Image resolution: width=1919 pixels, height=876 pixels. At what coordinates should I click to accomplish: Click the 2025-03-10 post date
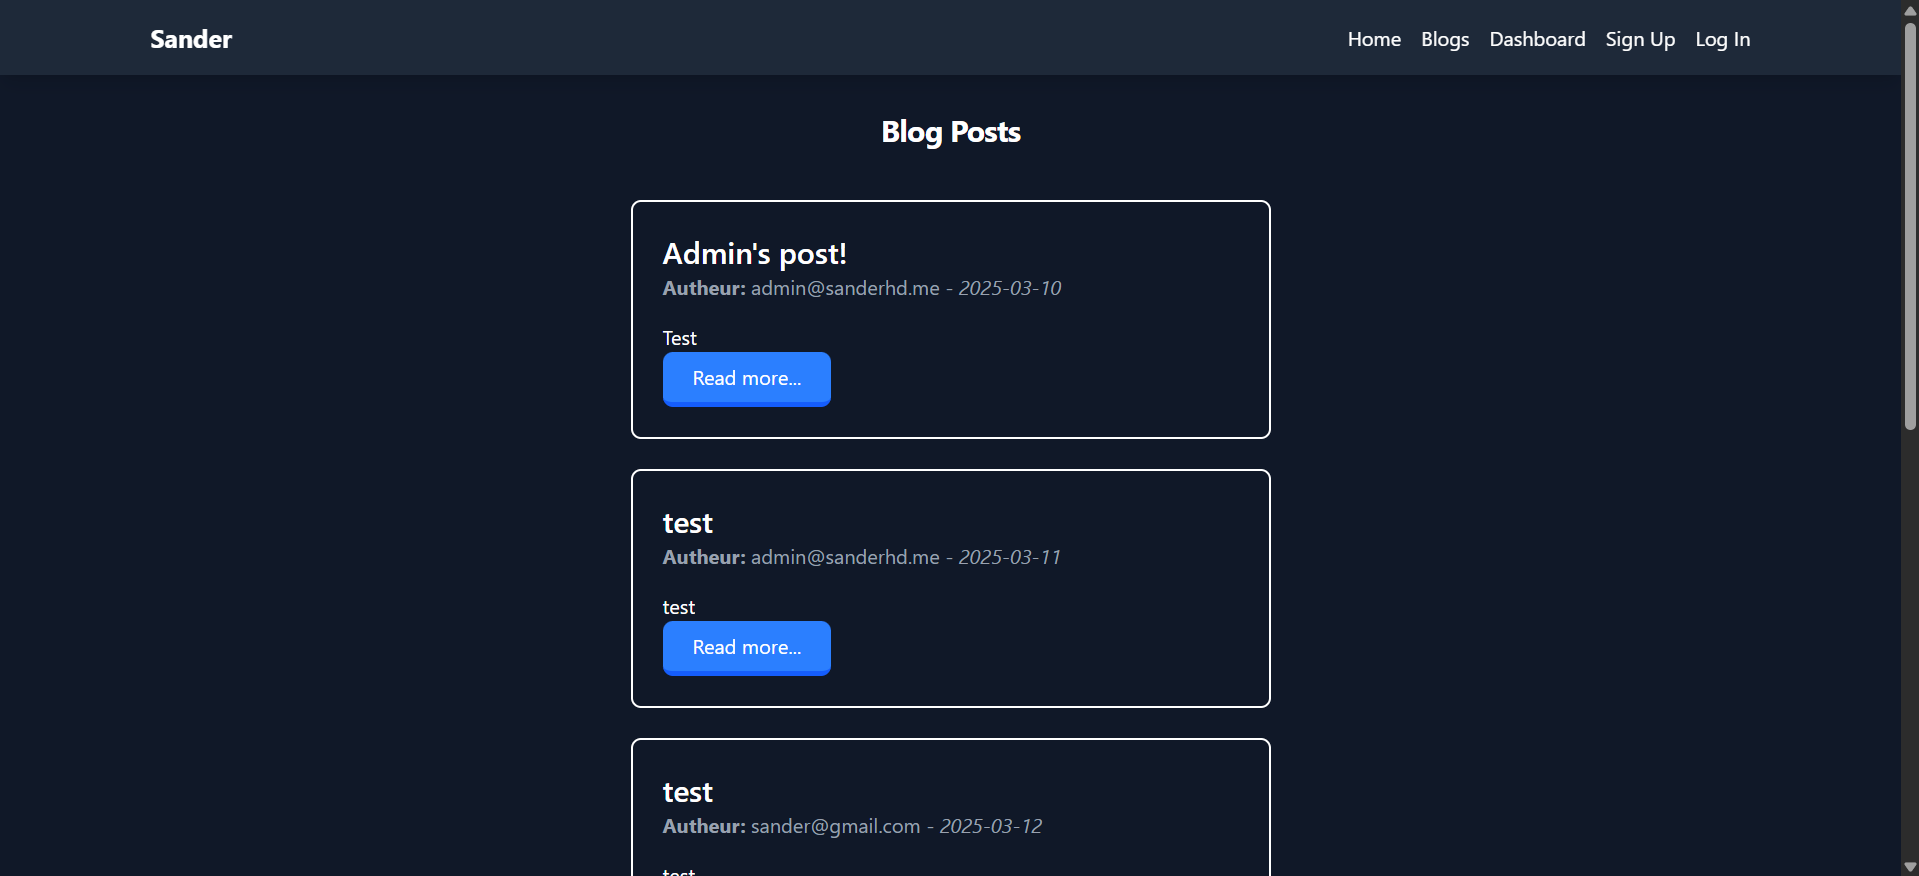click(1010, 288)
